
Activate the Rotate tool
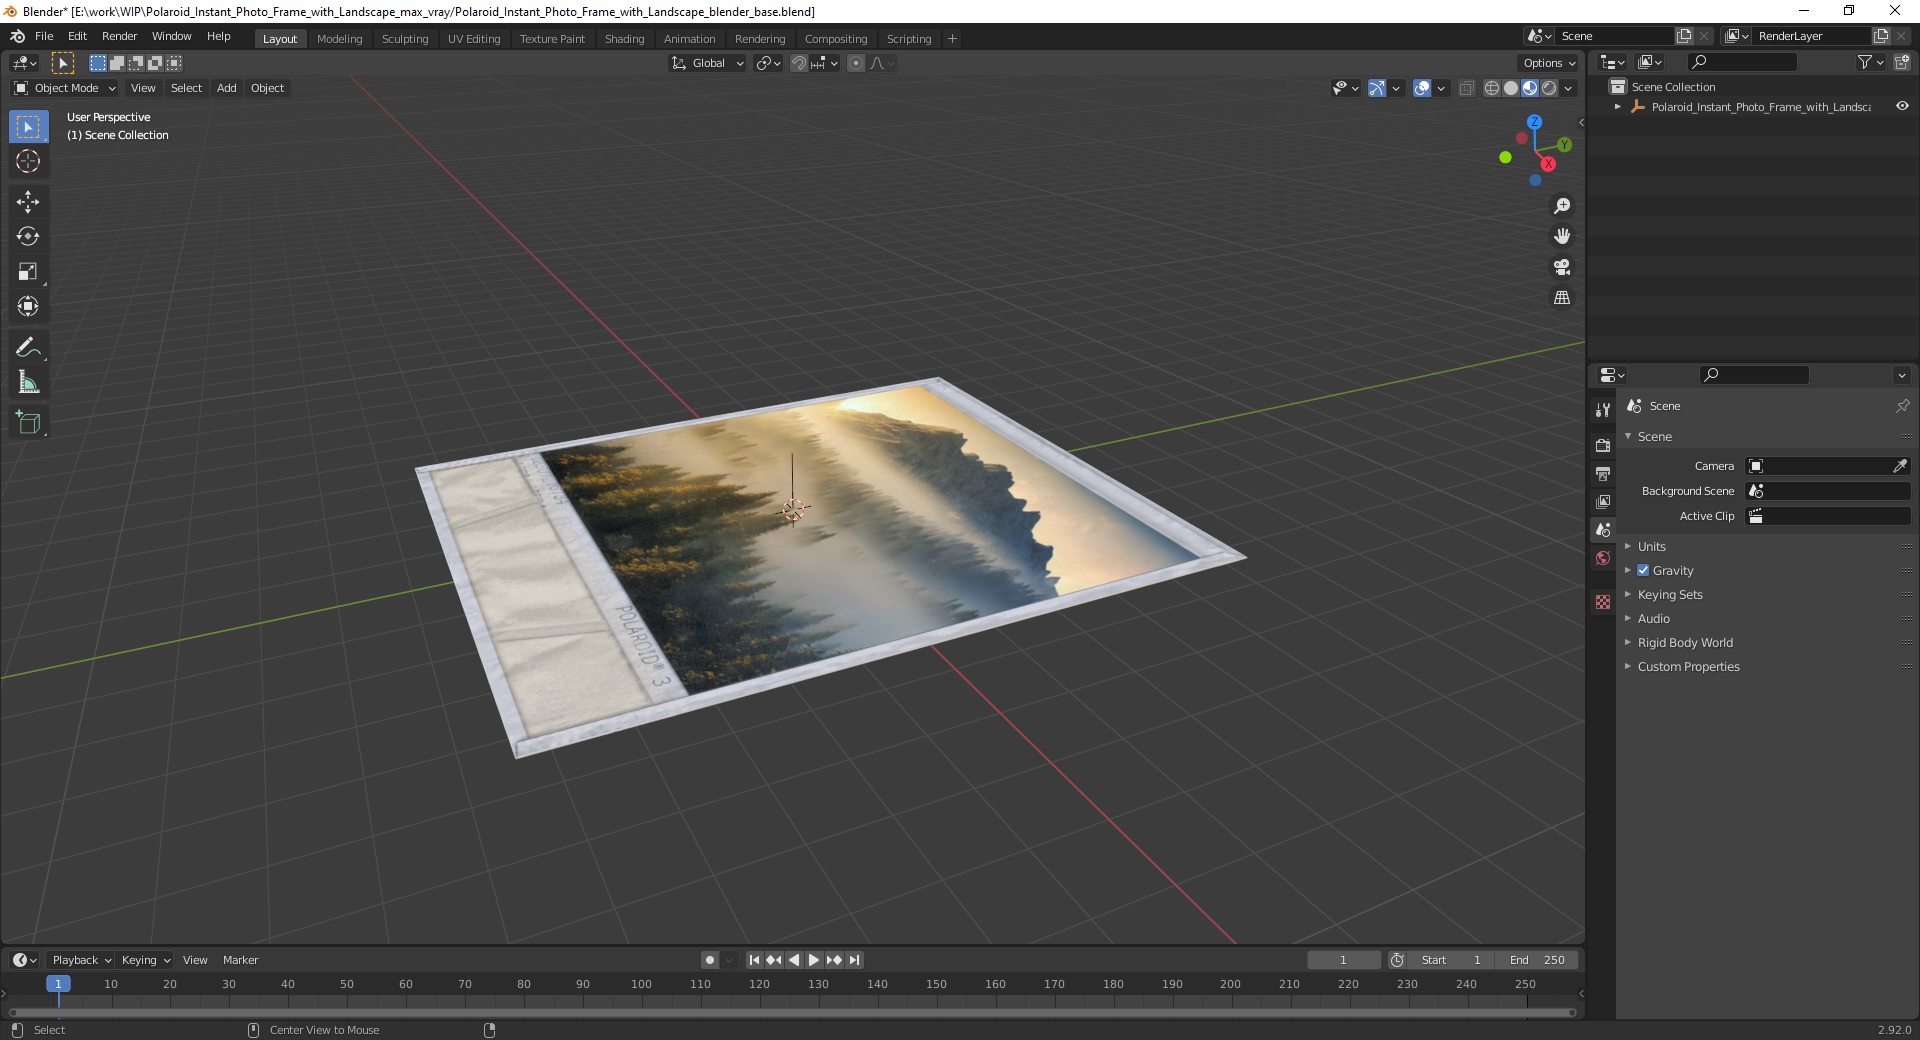[28, 237]
